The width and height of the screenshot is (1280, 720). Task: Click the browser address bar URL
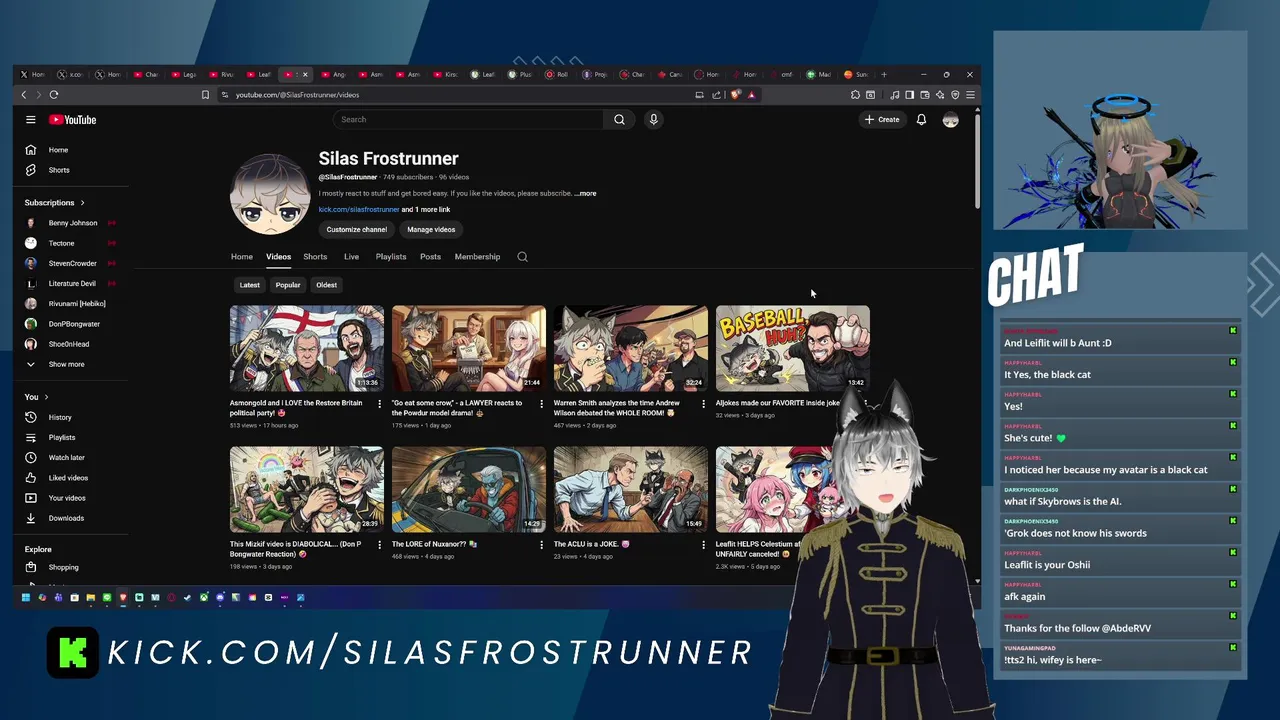pyautogui.click(x=297, y=95)
